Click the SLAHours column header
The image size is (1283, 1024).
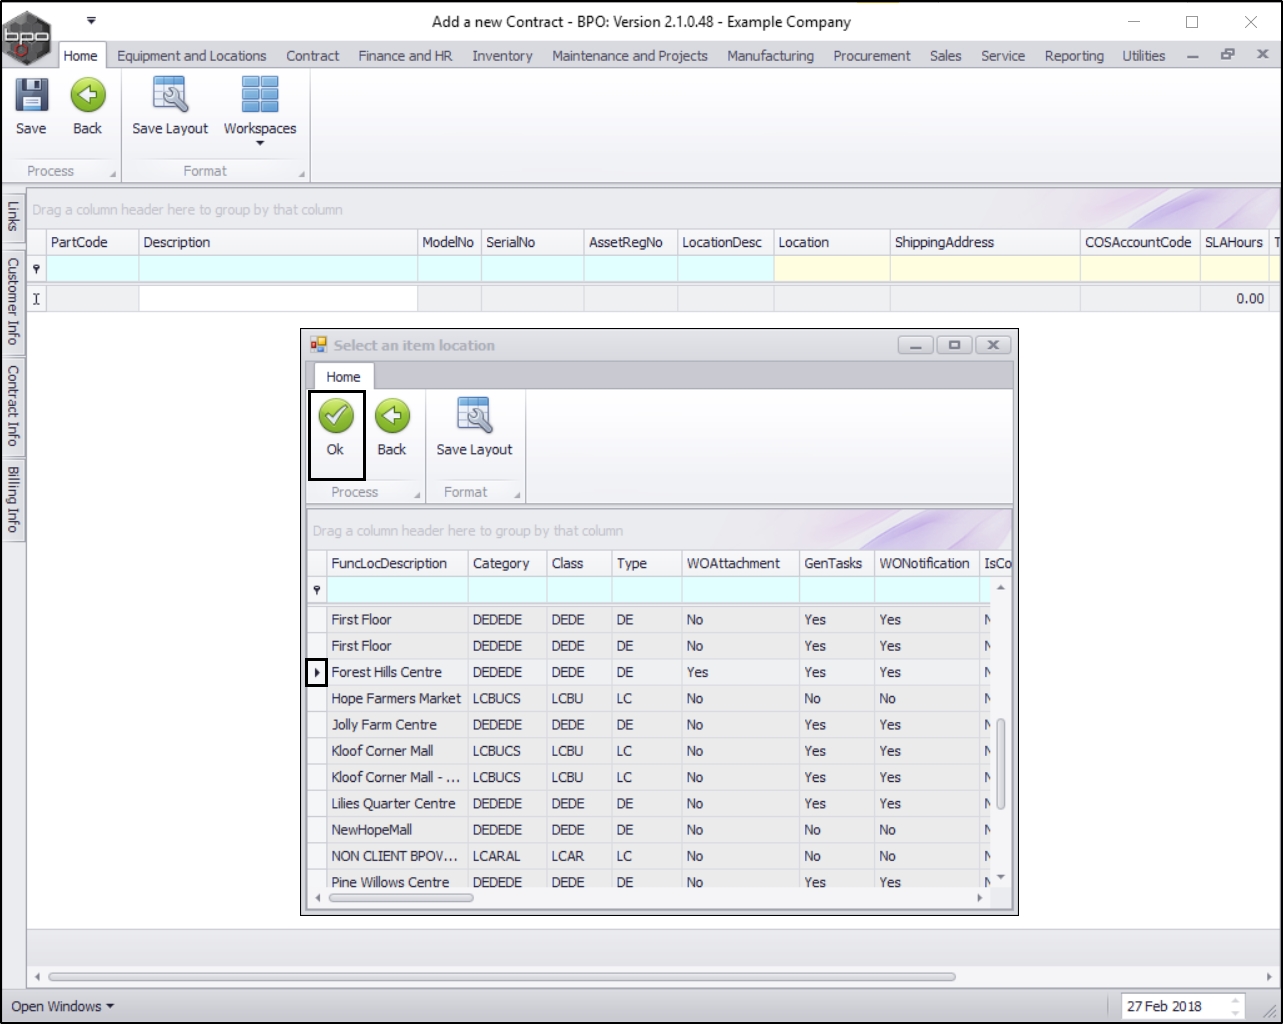coord(1234,242)
